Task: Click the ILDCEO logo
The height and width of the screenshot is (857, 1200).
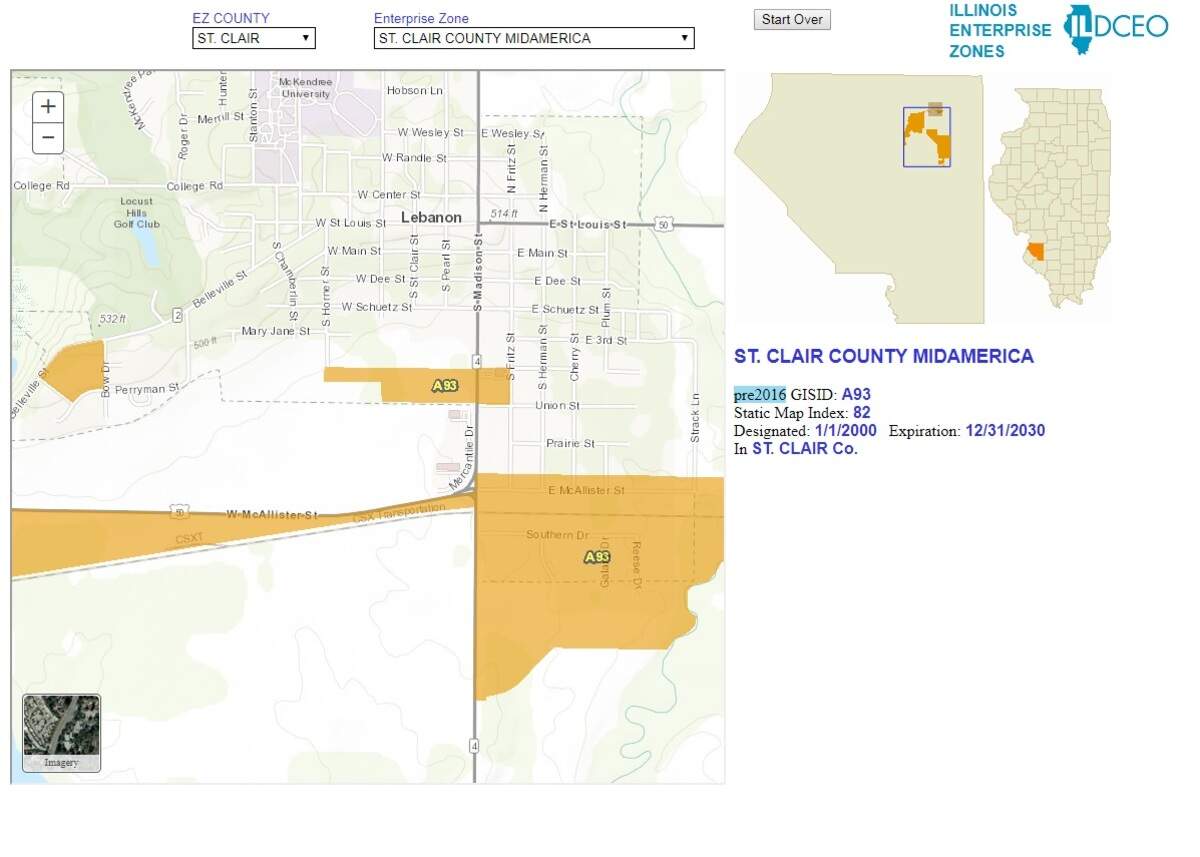Action: pyautogui.click(x=1115, y=28)
